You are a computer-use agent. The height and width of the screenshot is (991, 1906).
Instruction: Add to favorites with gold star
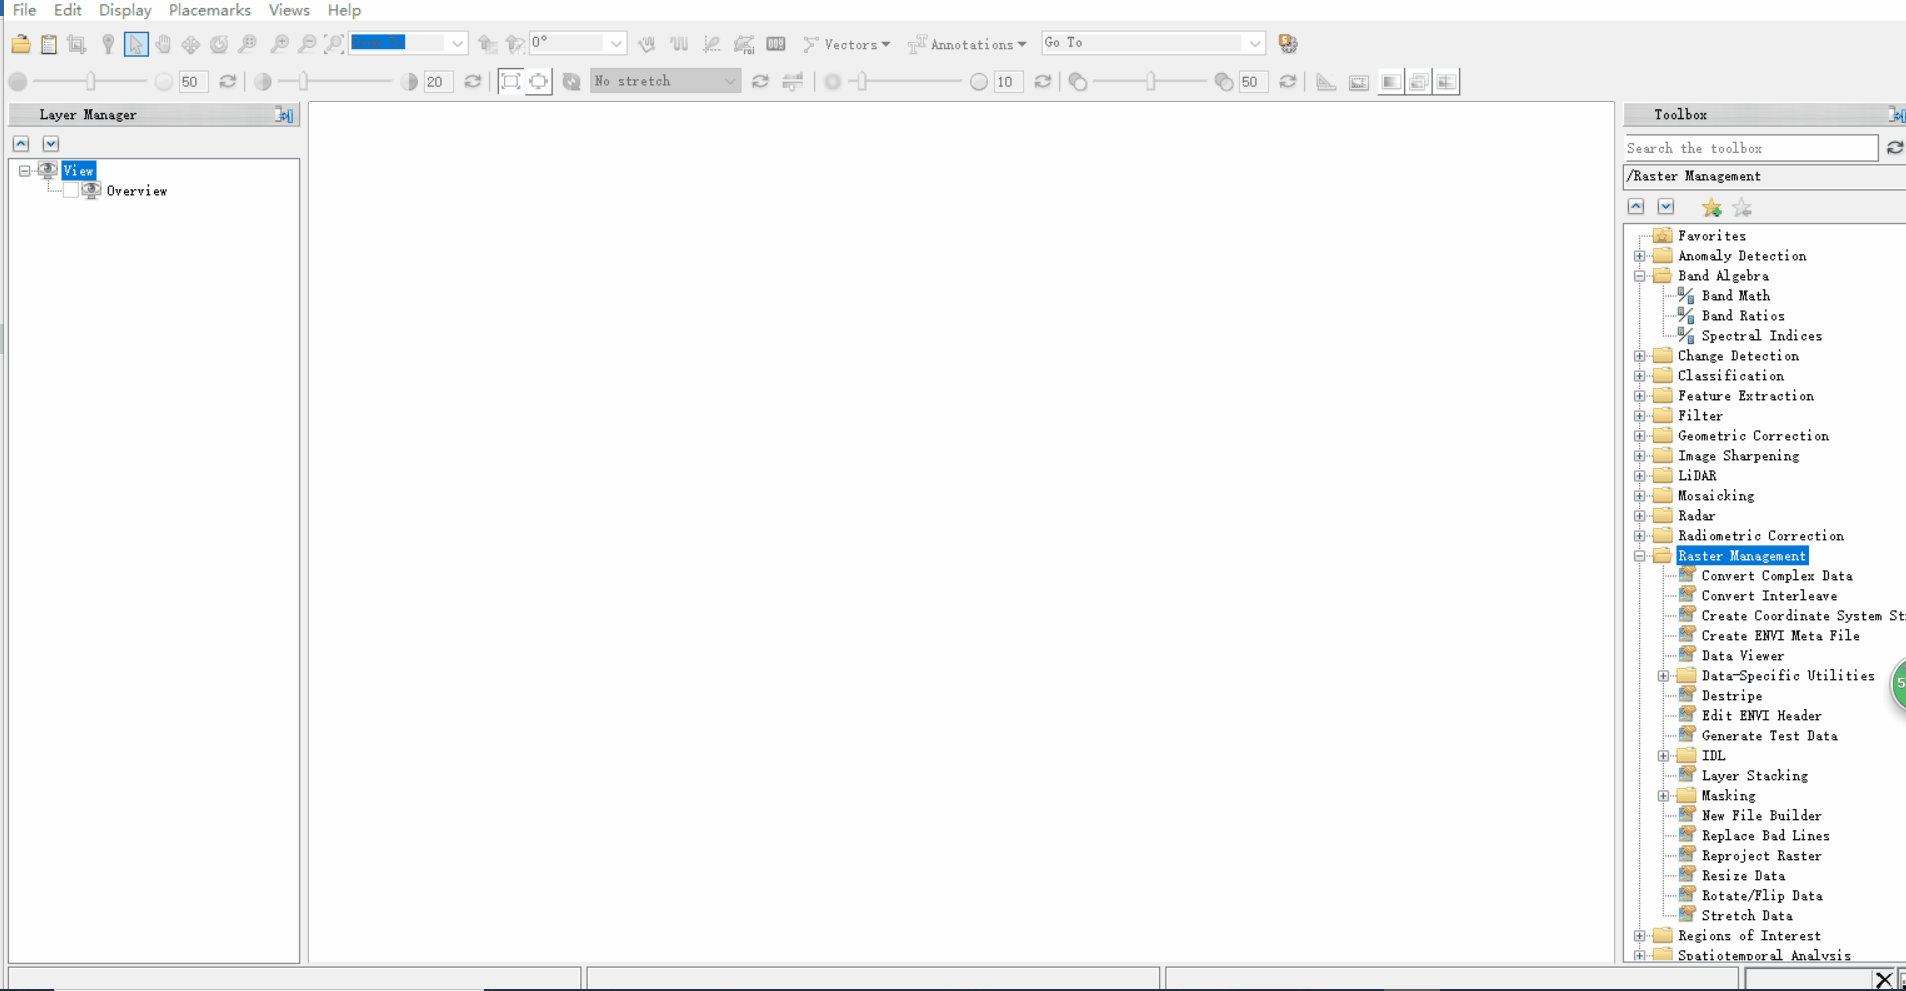point(1712,208)
